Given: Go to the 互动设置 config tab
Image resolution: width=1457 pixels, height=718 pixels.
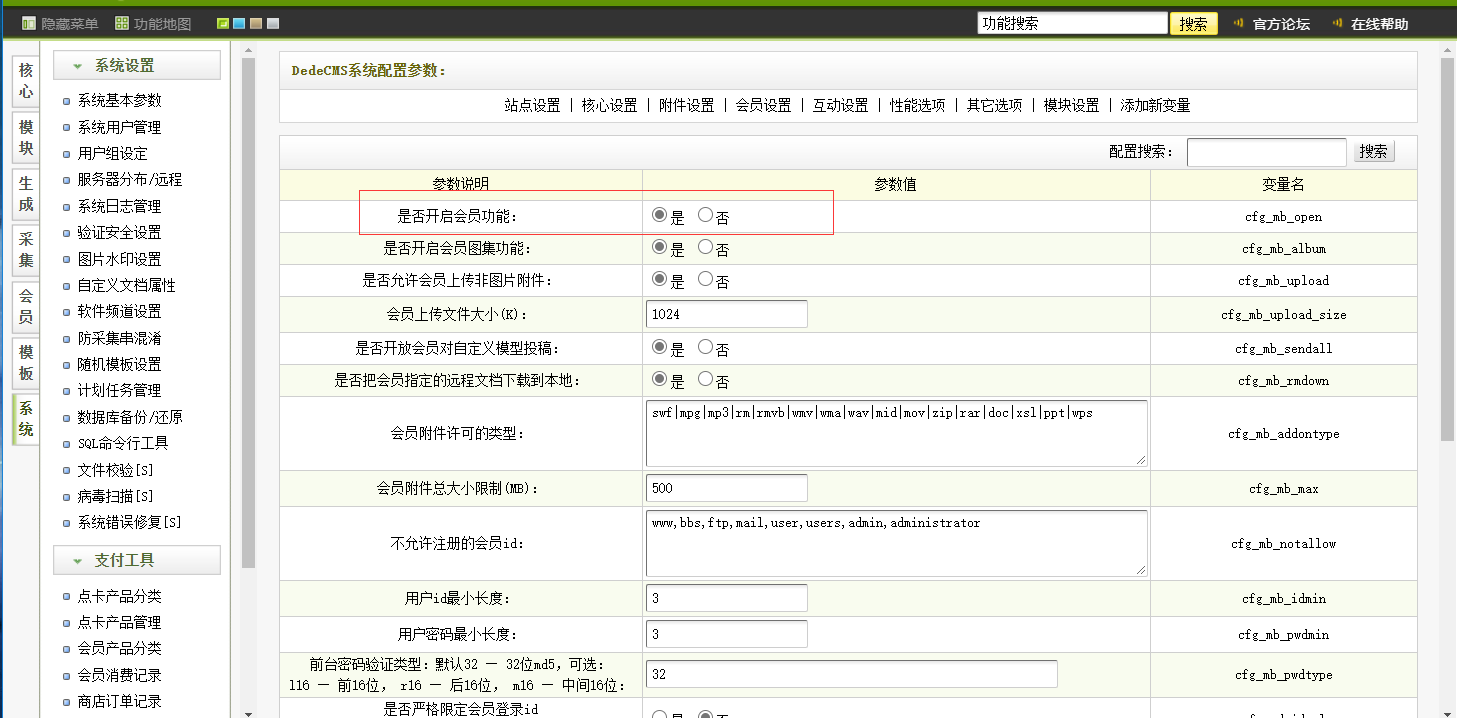Looking at the screenshot, I should 840,105.
